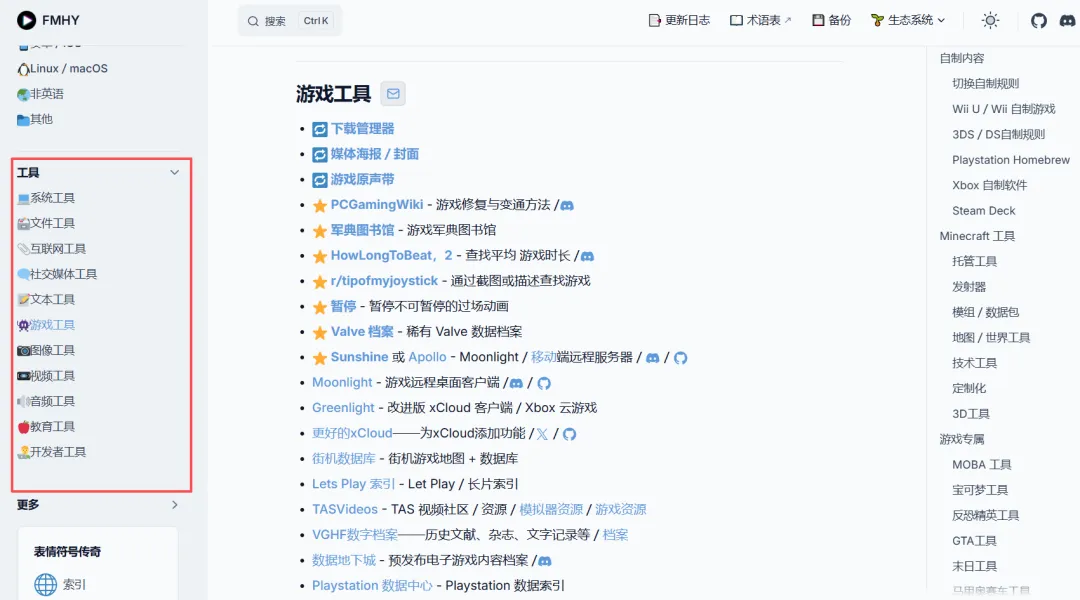Jump to 3D工具 in page outline
The image size is (1080, 600).
(x=970, y=414)
